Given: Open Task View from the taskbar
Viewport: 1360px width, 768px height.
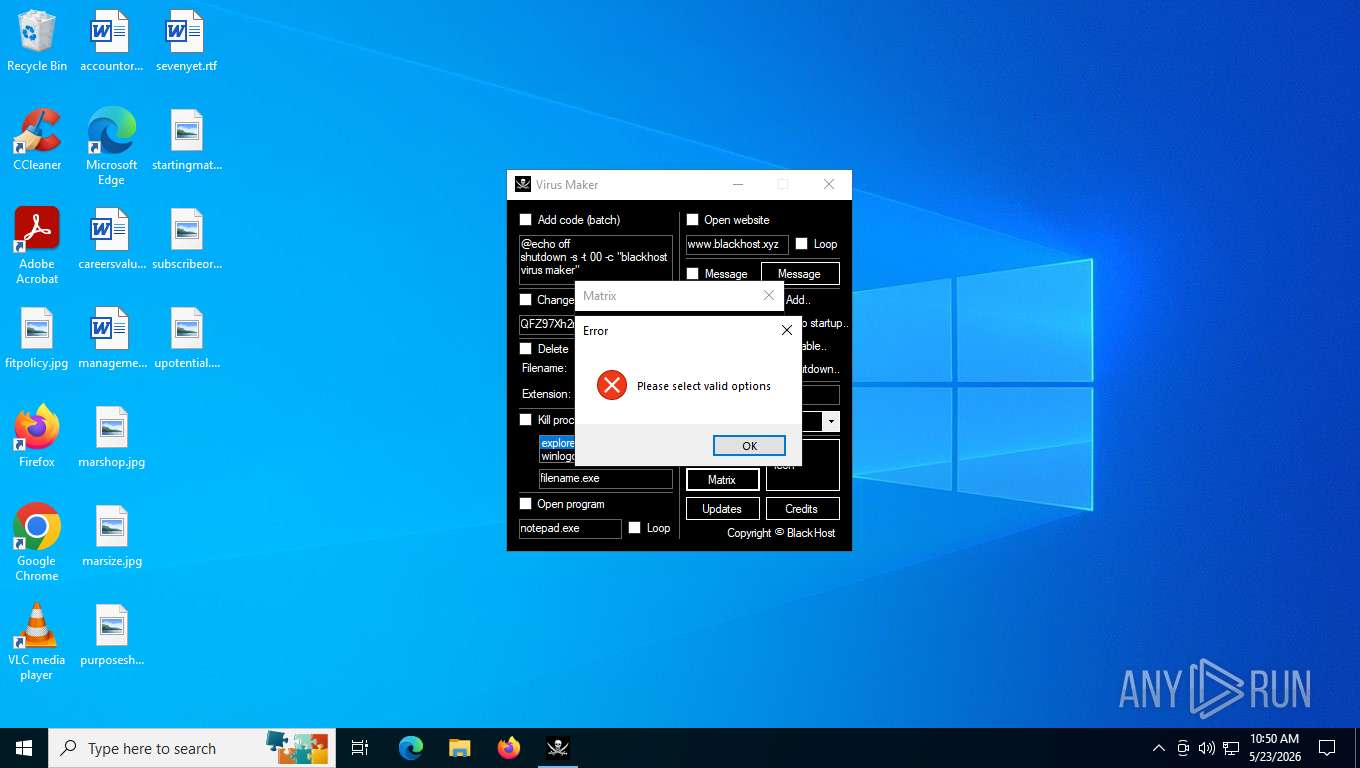Looking at the screenshot, I should pyautogui.click(x=360, y=748).
